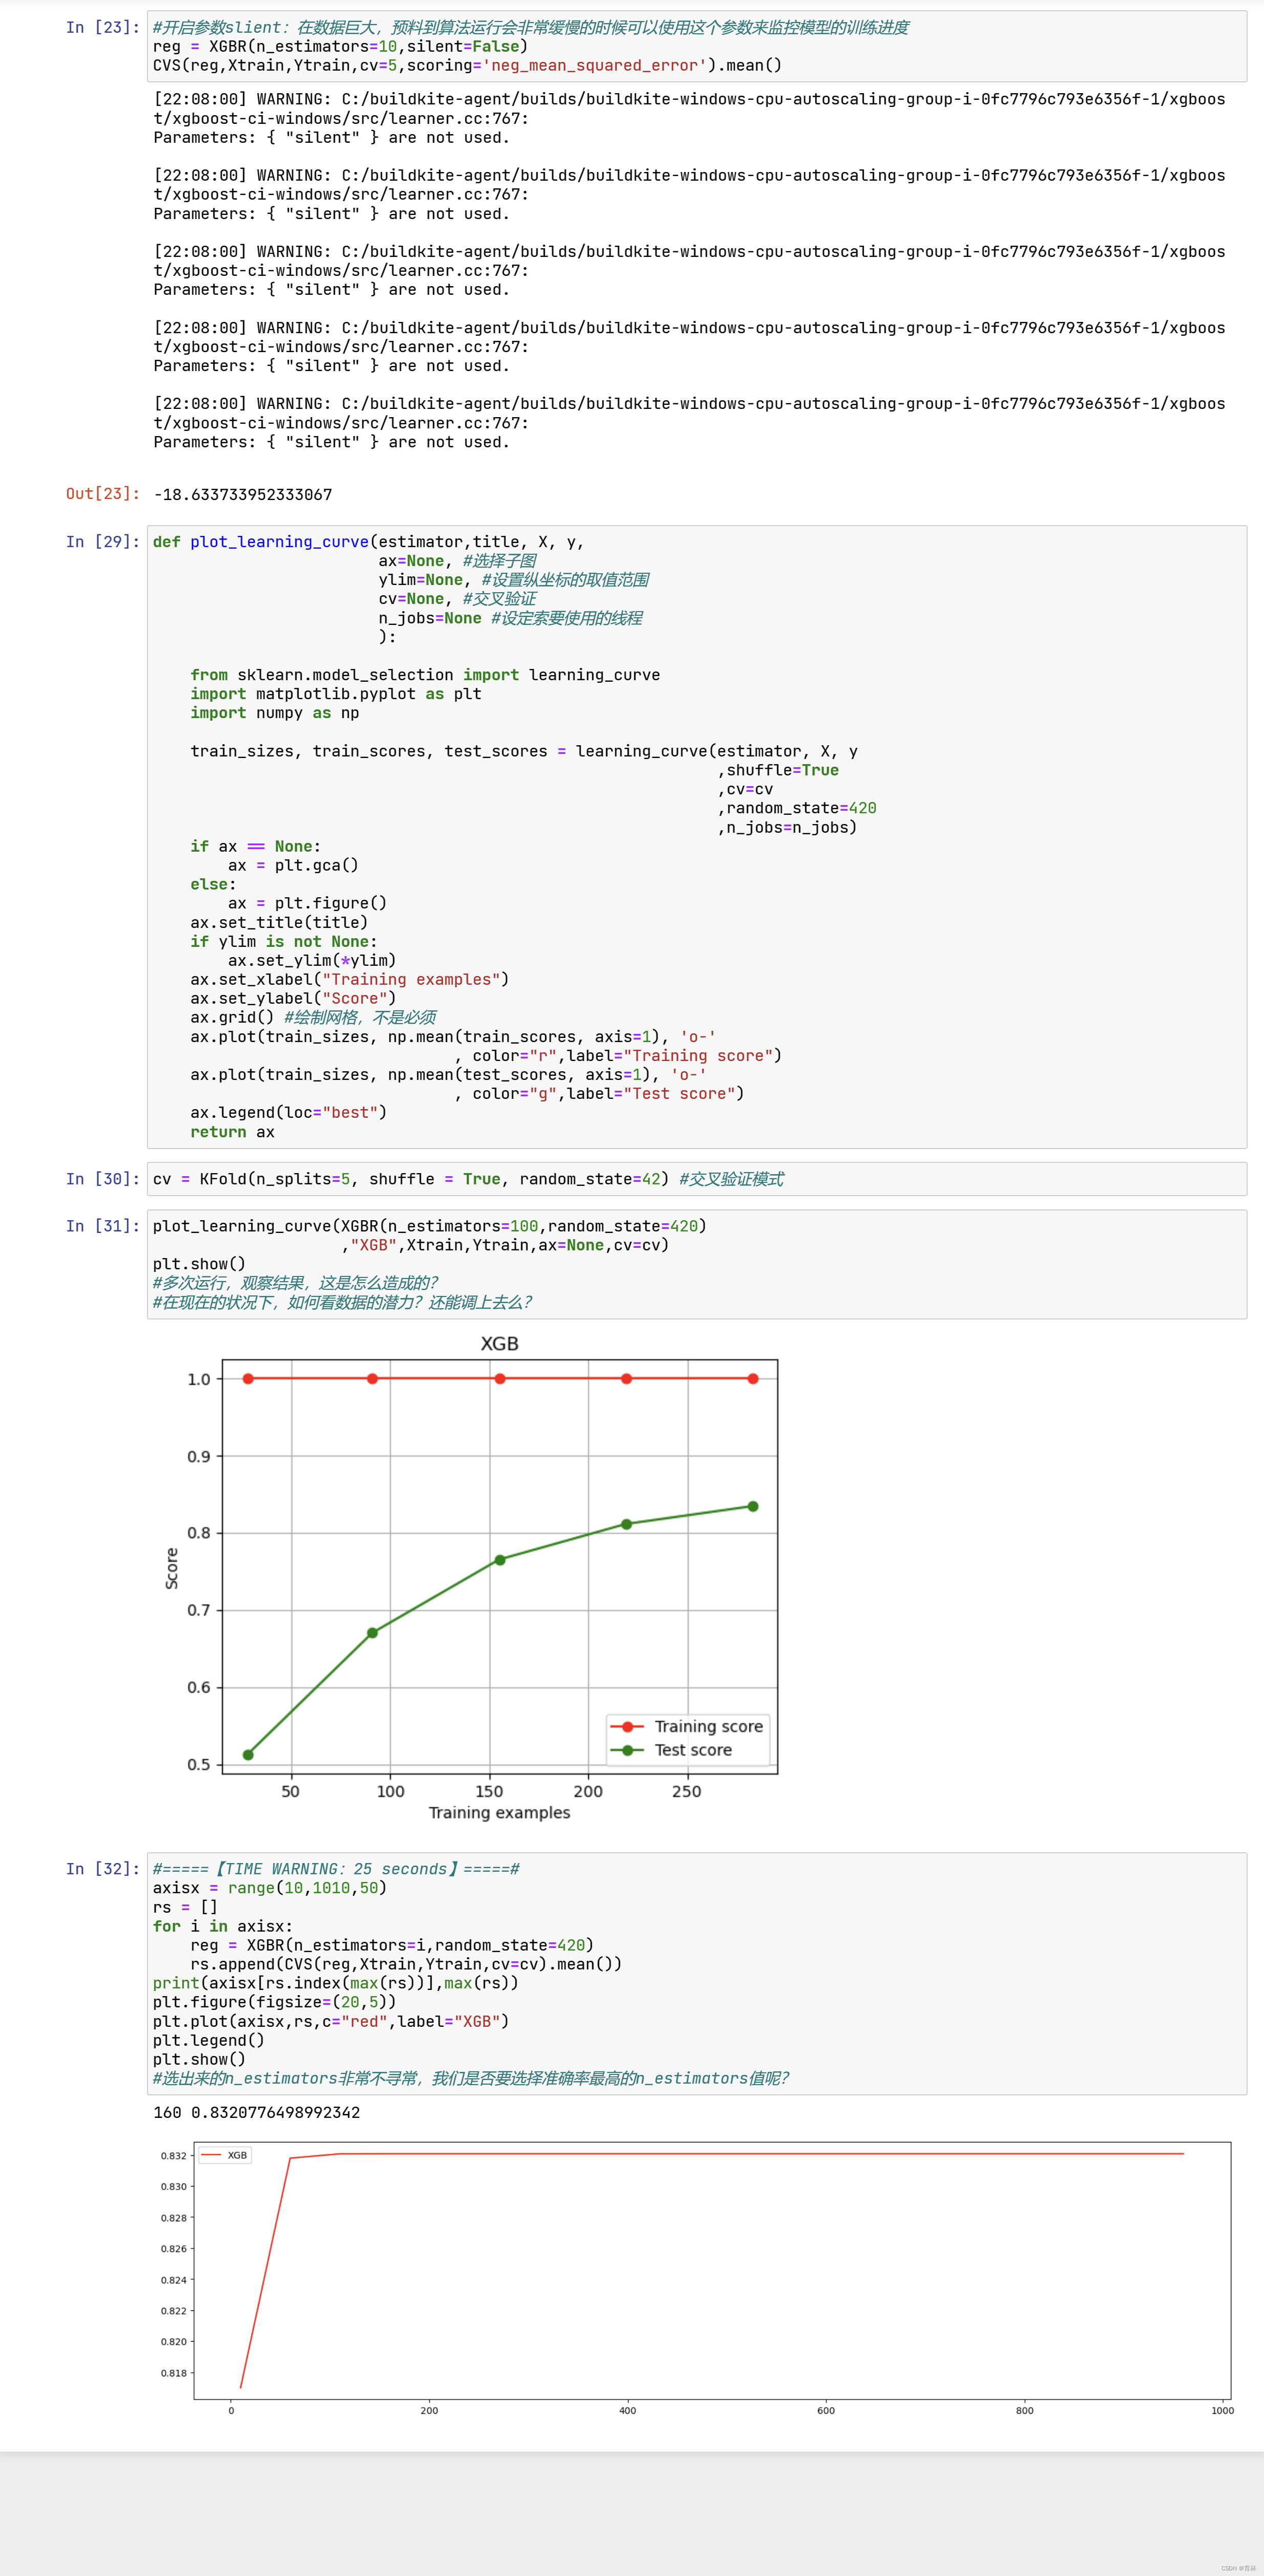Viewport: 1264px width, 2576px height.
Task: Click the for i in axisx: line
Action: (x=223, y=1926)
